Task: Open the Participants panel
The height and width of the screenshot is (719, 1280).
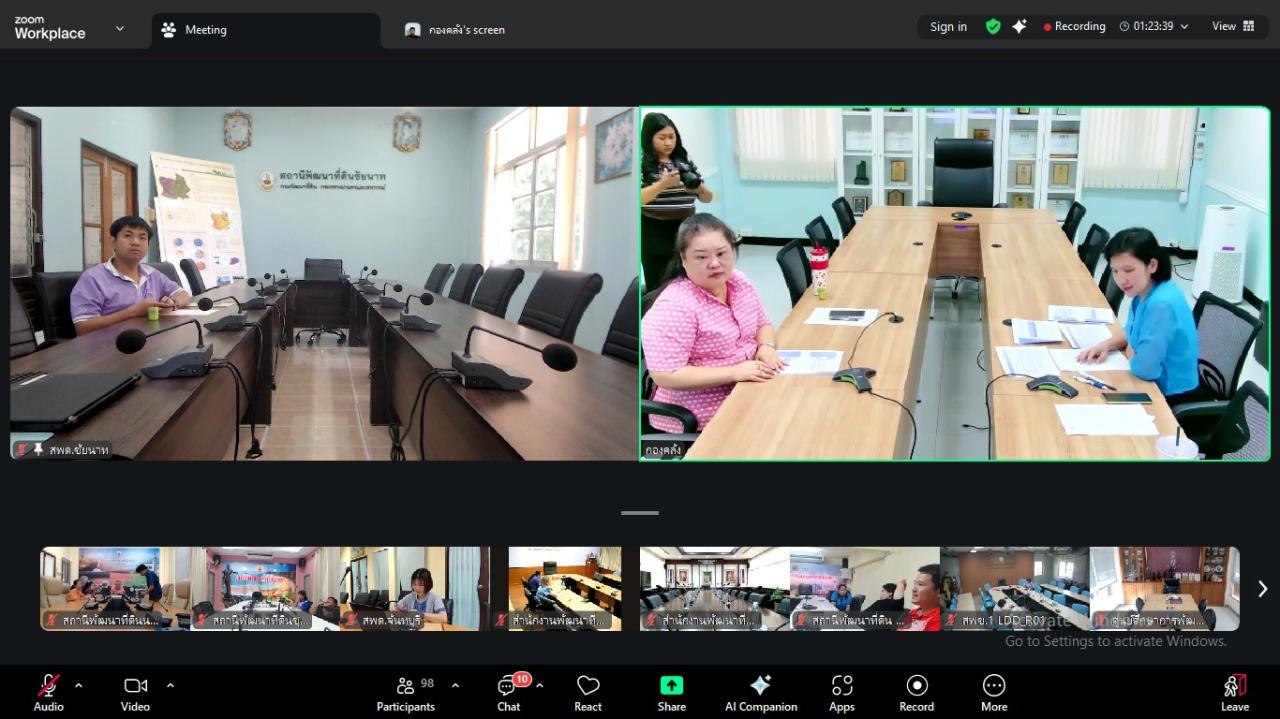Action: [x=406, y=692]
